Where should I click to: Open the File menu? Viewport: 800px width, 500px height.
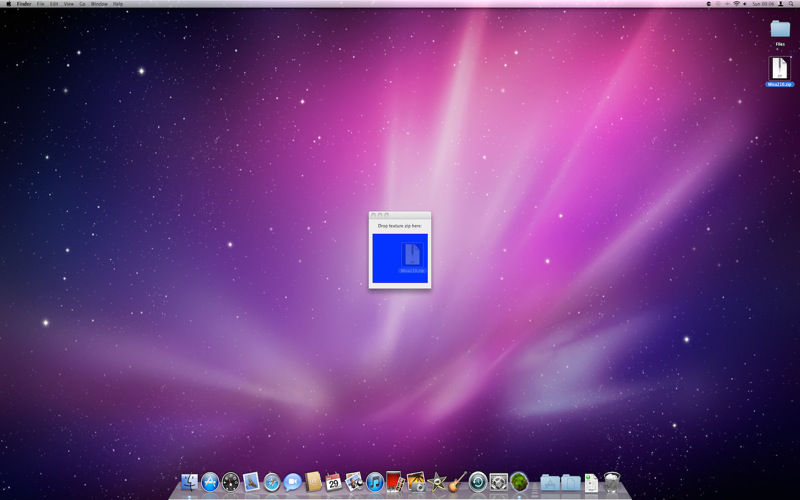click(x=41, y=4)
